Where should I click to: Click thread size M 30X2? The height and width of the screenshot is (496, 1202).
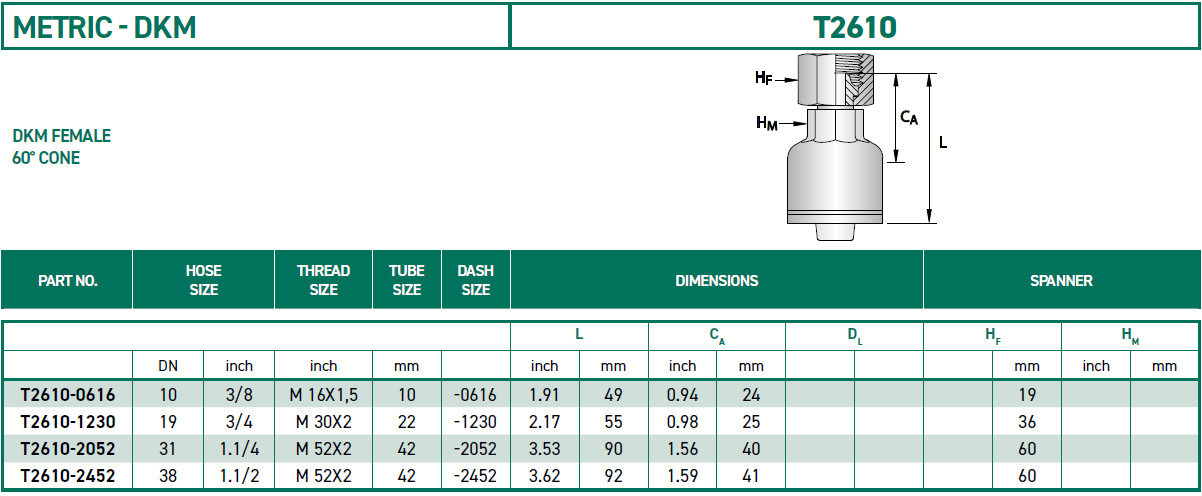coord(323,422)
